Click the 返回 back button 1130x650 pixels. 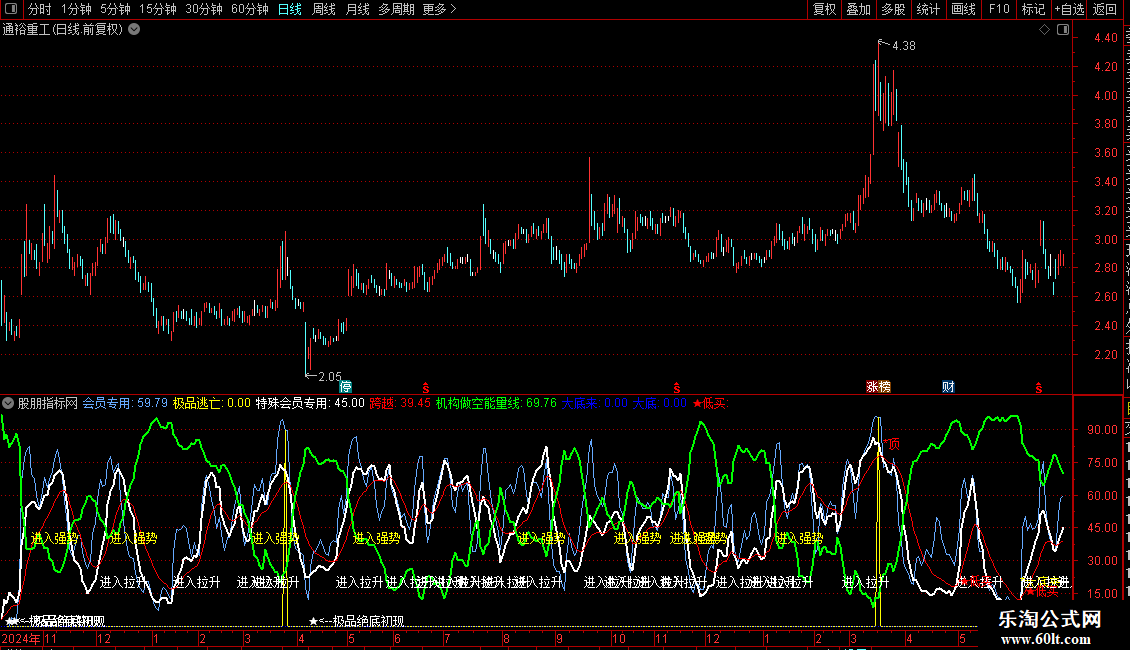pos(1105,9)
